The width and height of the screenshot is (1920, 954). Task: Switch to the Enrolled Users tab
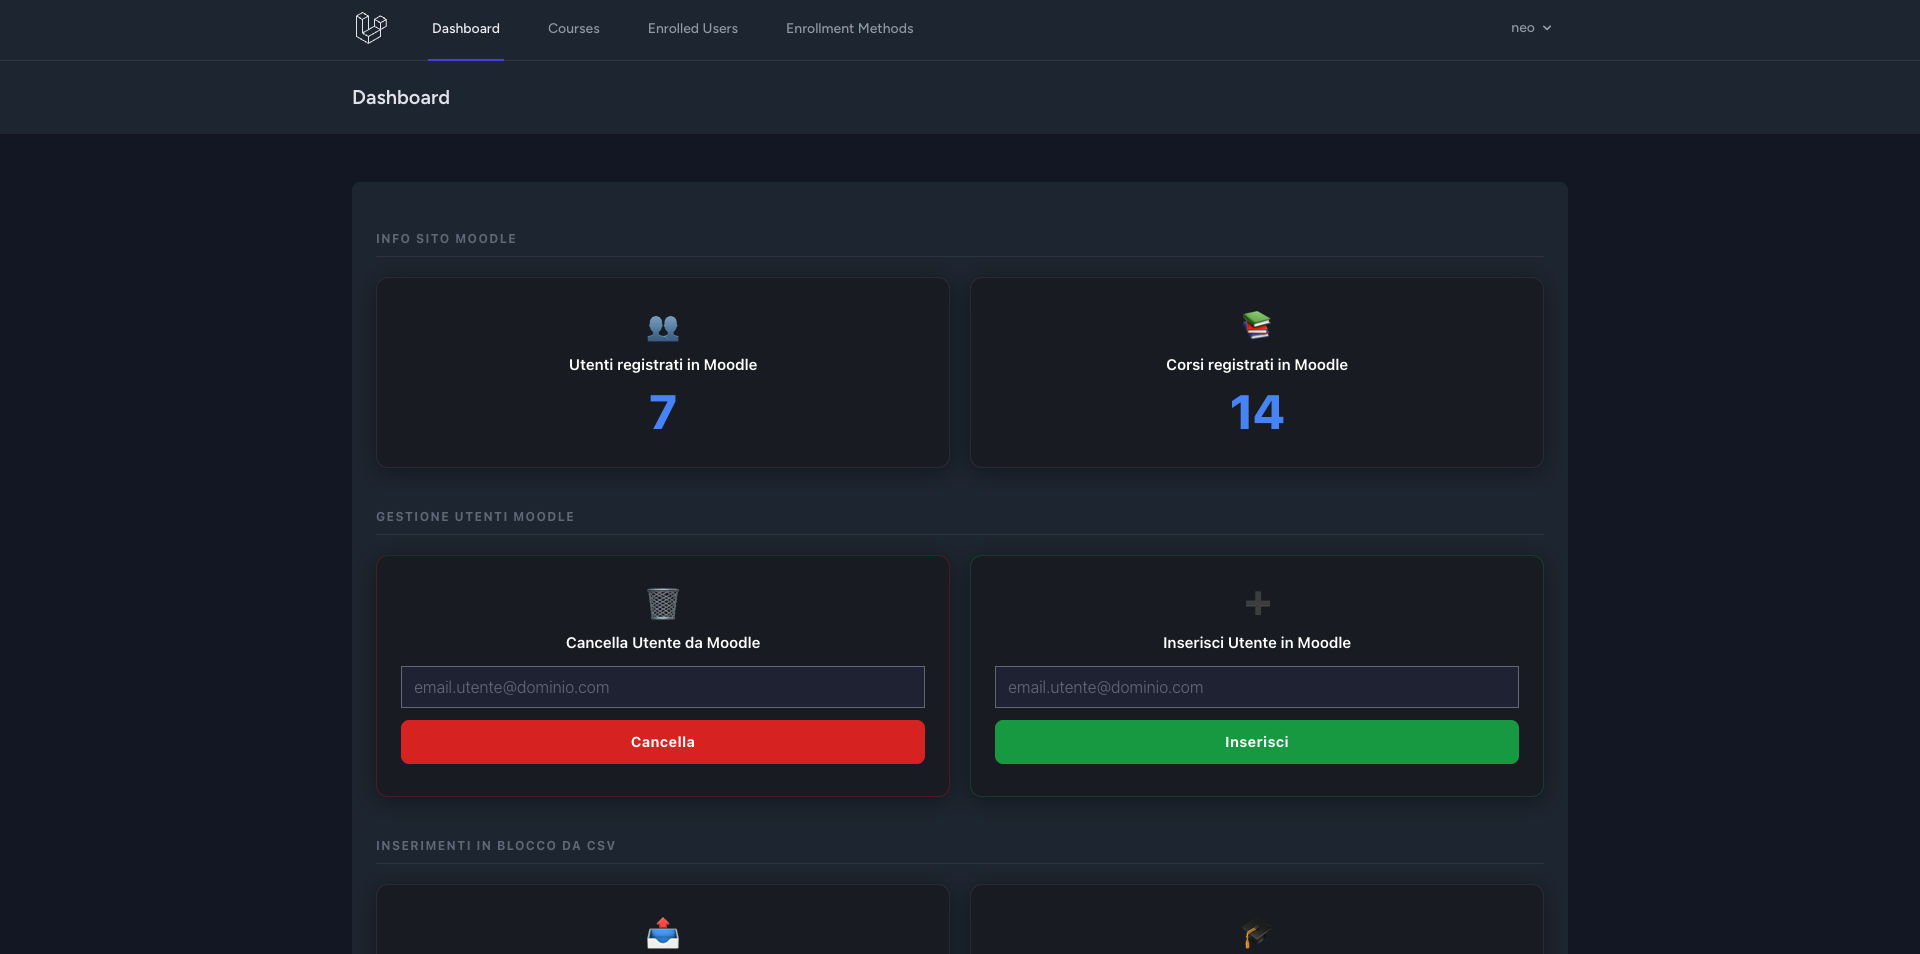pyautogui.click(x=693, y=29)
